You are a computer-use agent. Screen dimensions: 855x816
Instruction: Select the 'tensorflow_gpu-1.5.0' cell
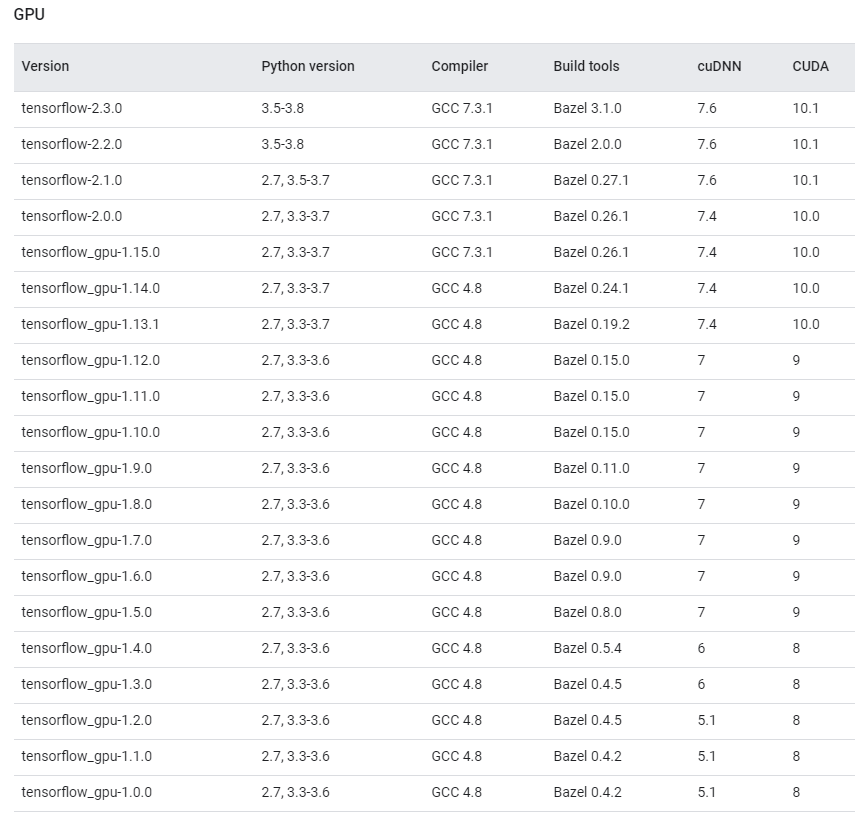click(x=87, y=613)
